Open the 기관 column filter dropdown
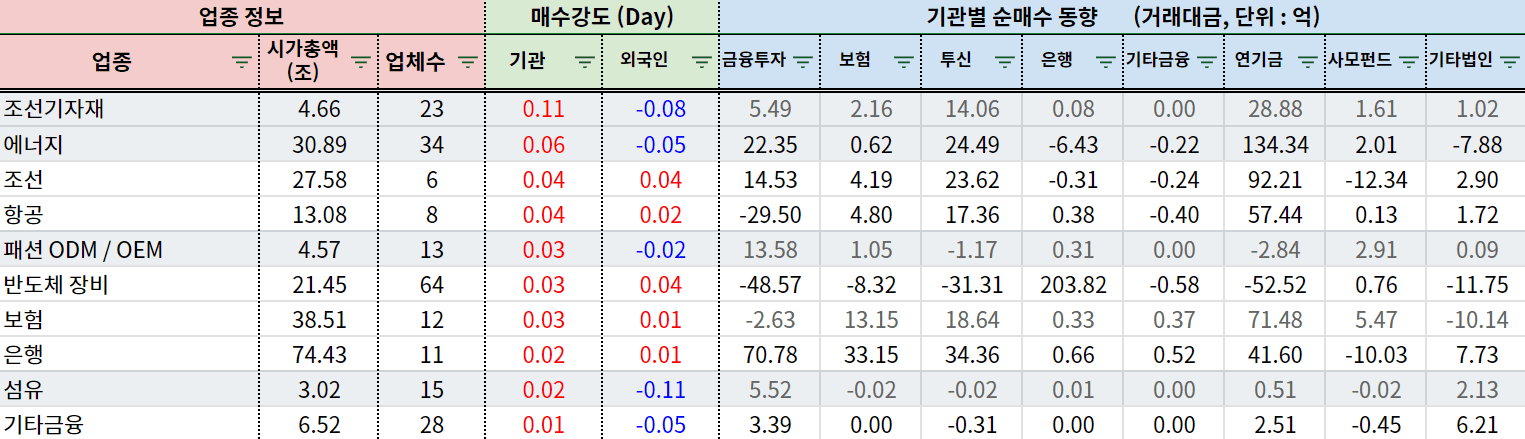Screen dimensions: 1525x439 585,62
